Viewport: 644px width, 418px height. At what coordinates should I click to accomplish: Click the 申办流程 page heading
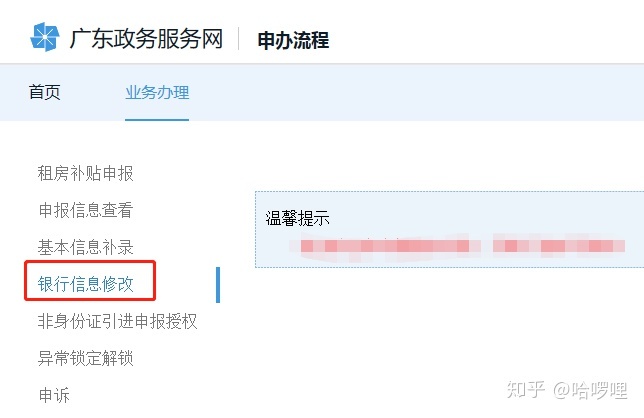293,40
